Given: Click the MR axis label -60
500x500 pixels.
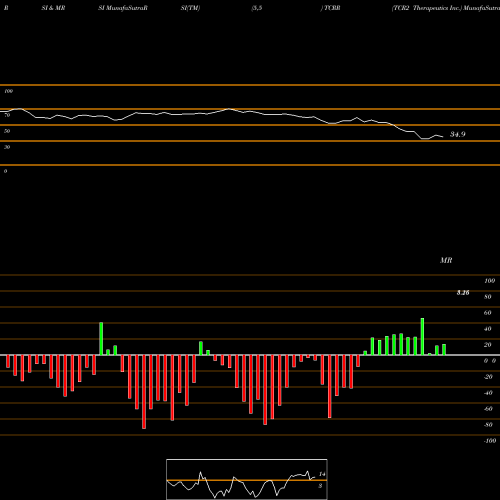Looking at the screenshot, I should (488, 409).
